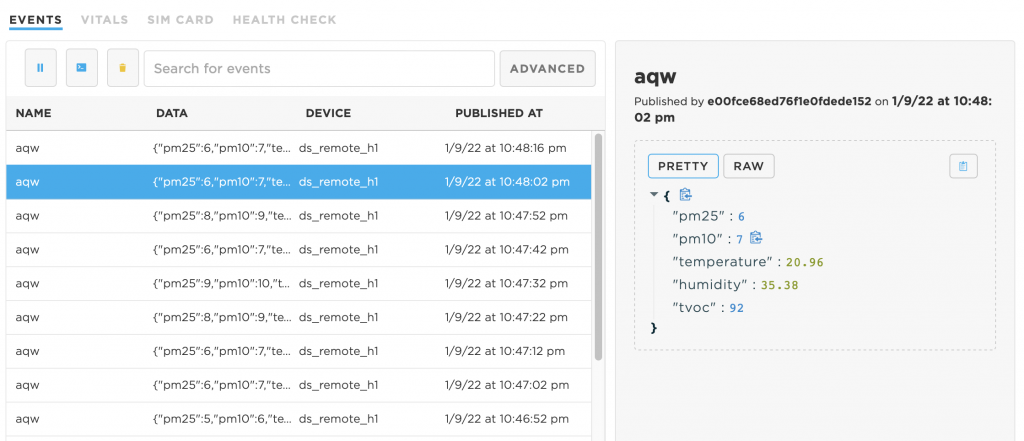Select event published at 10:46:52 pm
The width and height of the screenshot is (1024, 441).
[298, 419]
